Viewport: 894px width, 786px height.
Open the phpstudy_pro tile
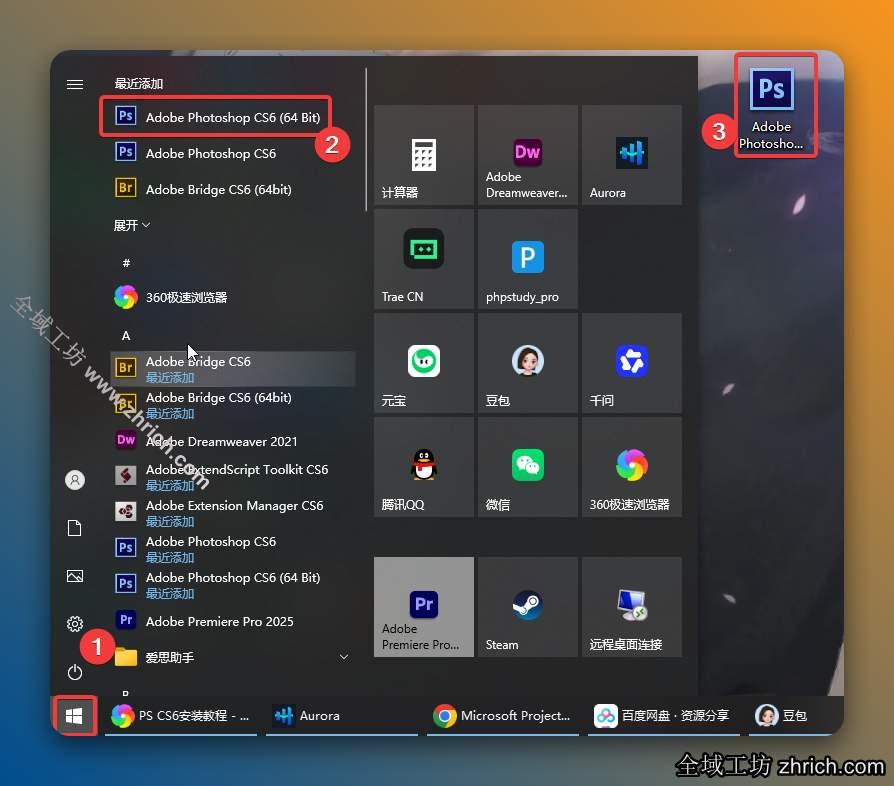pos(527,259)
